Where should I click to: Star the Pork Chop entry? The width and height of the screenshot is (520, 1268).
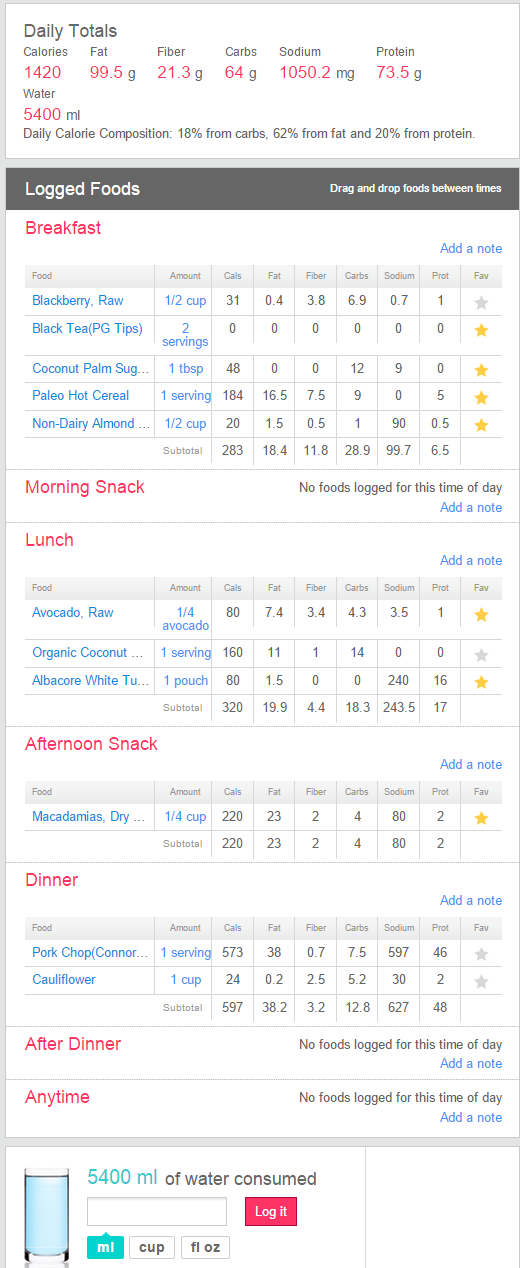[481, 954]
